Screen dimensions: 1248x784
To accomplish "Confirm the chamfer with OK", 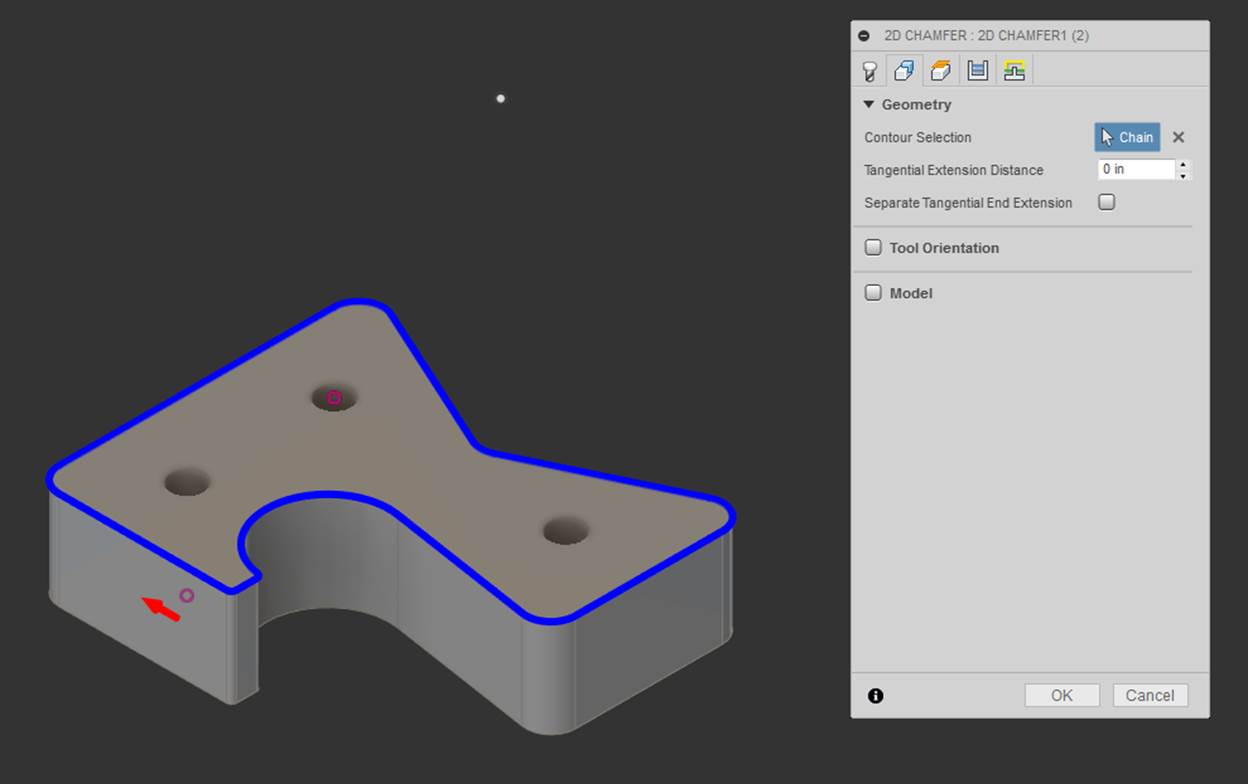I will pos(1061,696).
